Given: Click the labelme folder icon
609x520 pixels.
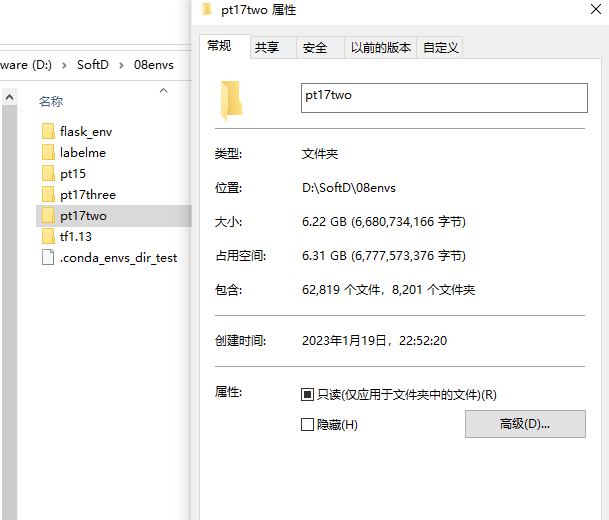Looking at the screenshot, I should 48,152.
